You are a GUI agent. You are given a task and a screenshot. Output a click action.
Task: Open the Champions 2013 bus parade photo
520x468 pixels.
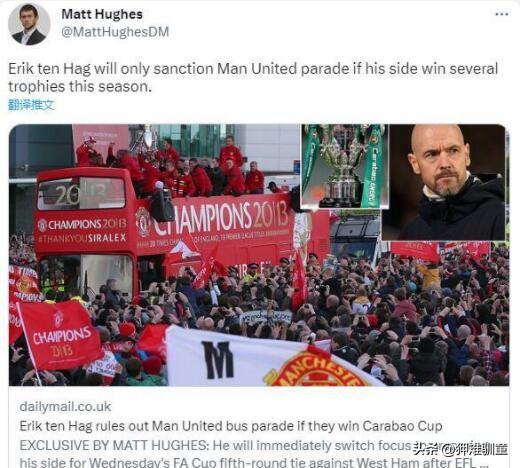click(x=259, y=255)
